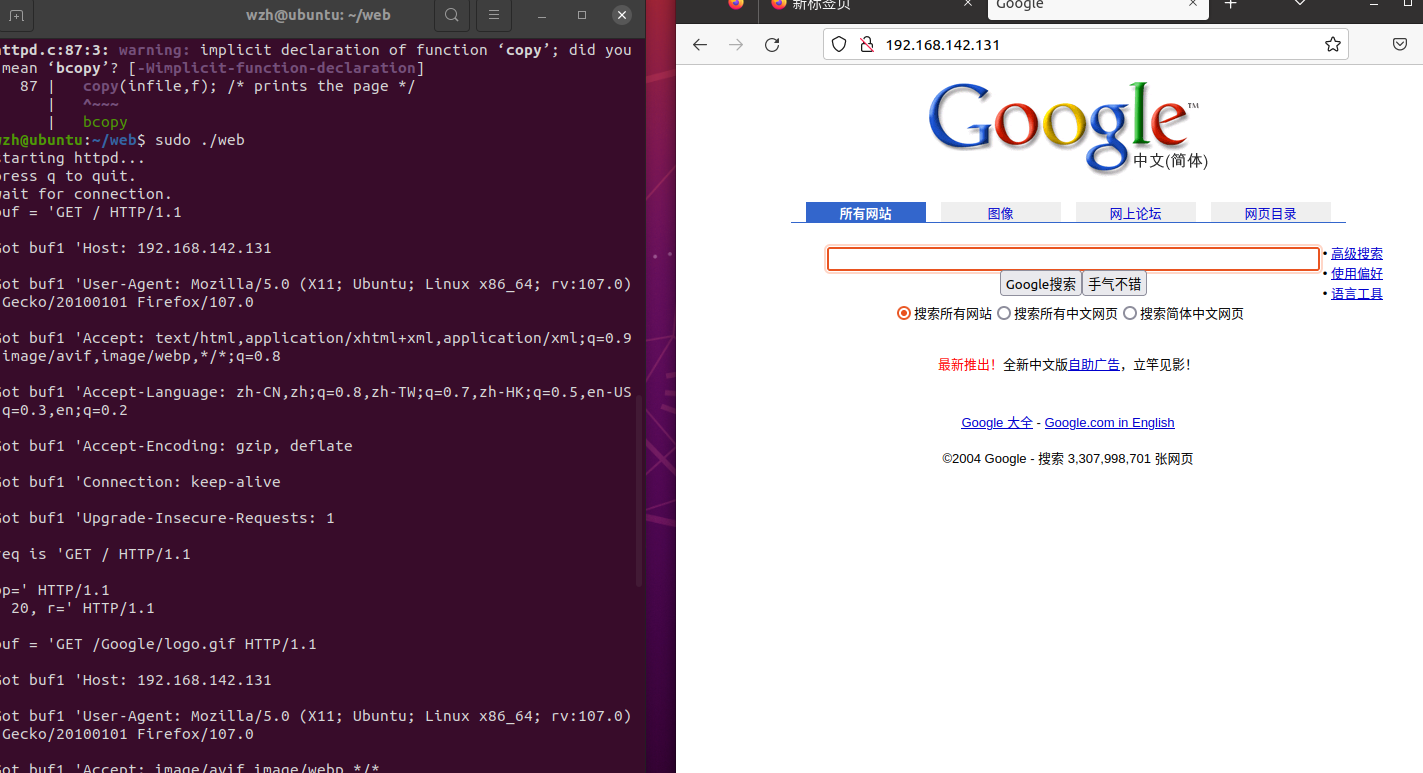Minimize the terminal window
Image resolution: width=1423 pixels, height=773 pixels.
[x=542, y=15]
